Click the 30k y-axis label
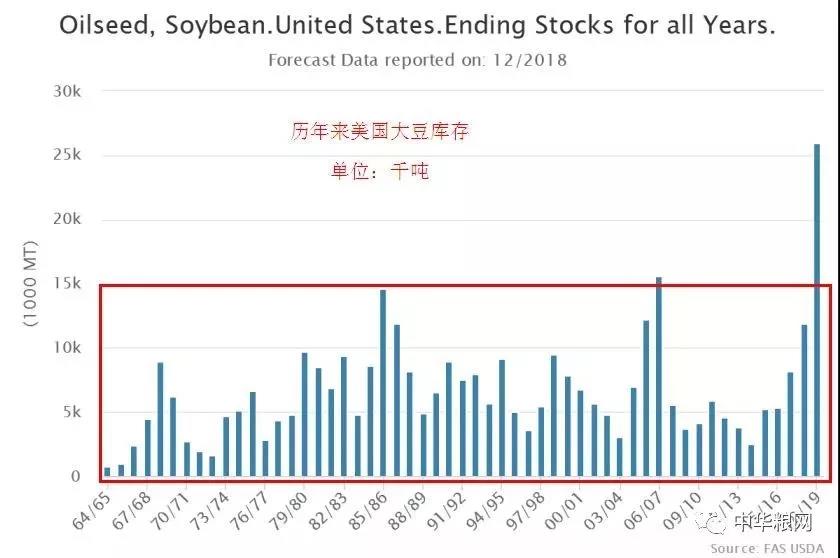 tap(67, 91)
